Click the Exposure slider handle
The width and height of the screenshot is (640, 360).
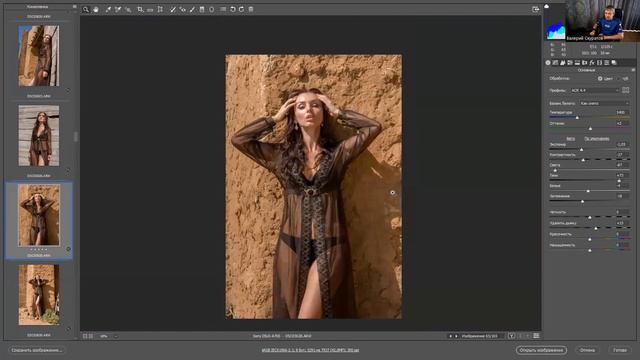tap(582, 149)
